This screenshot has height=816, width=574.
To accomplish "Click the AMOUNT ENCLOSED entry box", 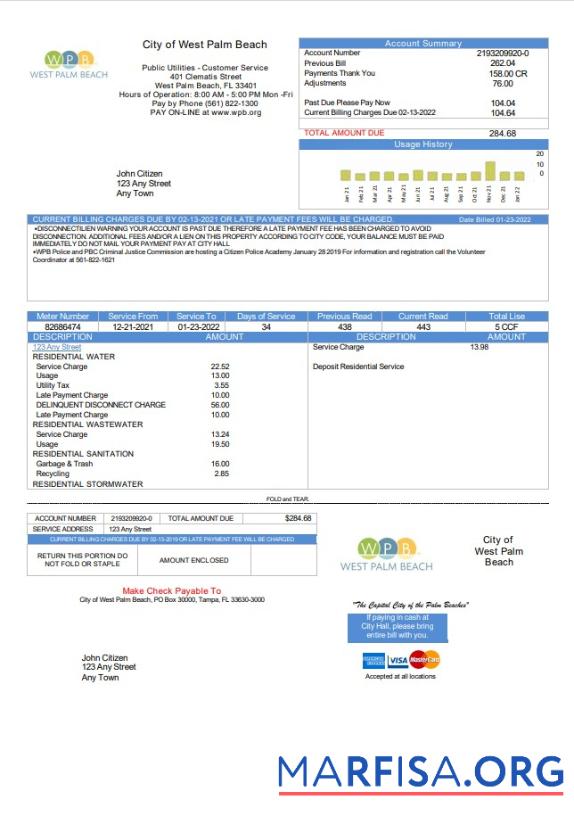I will click(x=284, y=560).
